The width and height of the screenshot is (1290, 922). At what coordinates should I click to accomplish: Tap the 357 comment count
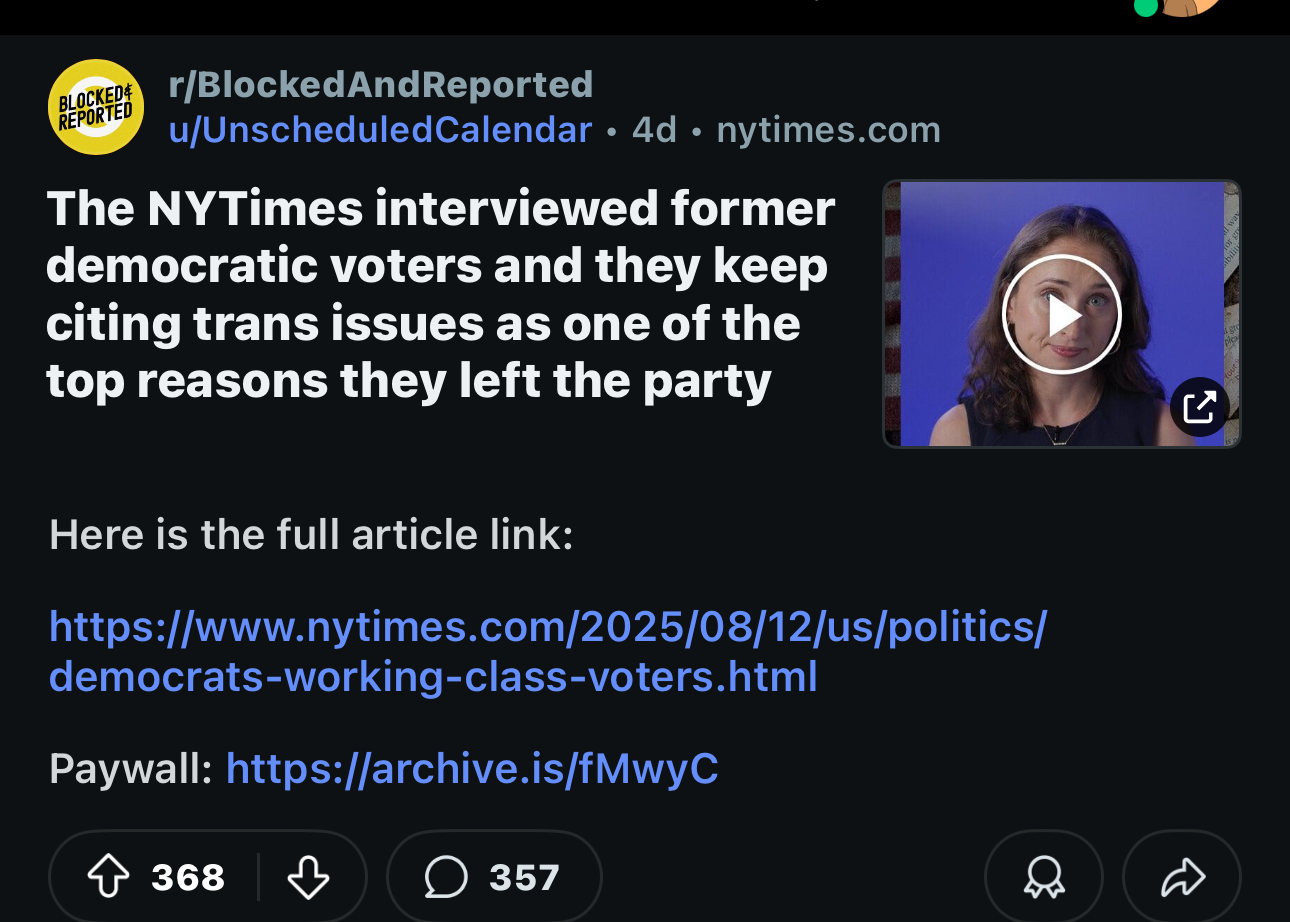[x=524, y=878]
